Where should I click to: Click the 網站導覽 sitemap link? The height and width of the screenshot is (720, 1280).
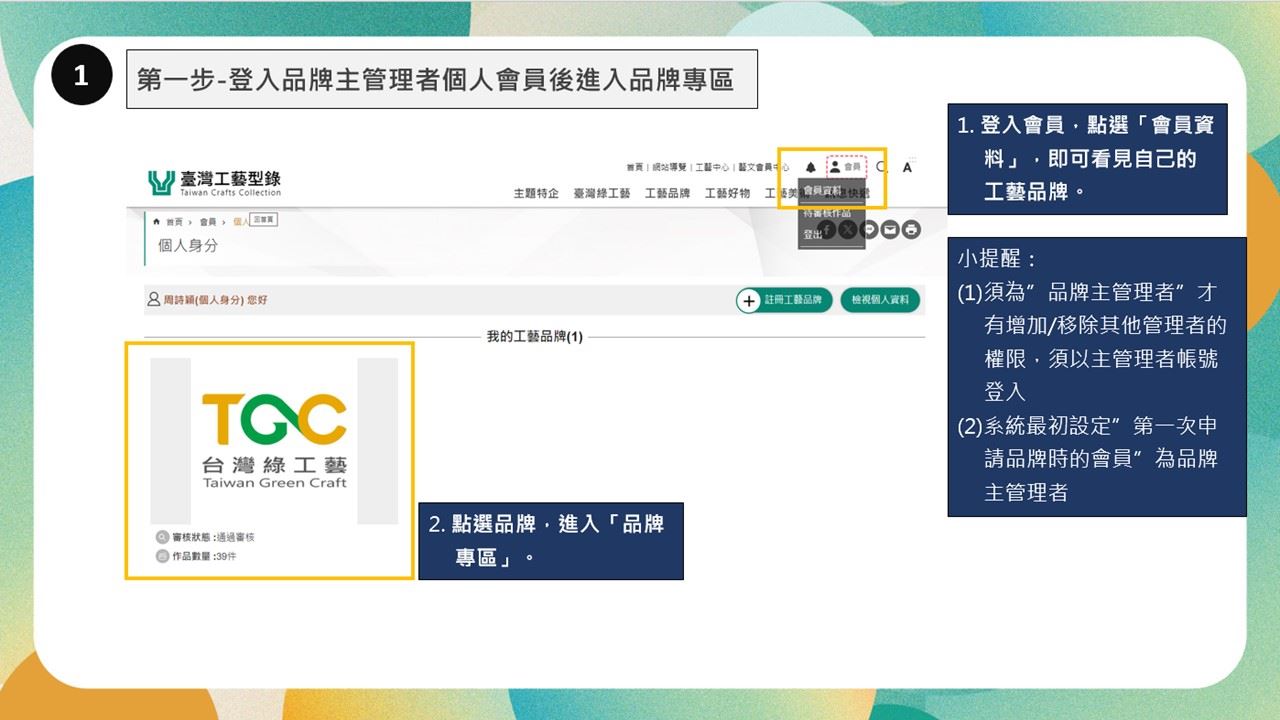click(x=670, y=167)
